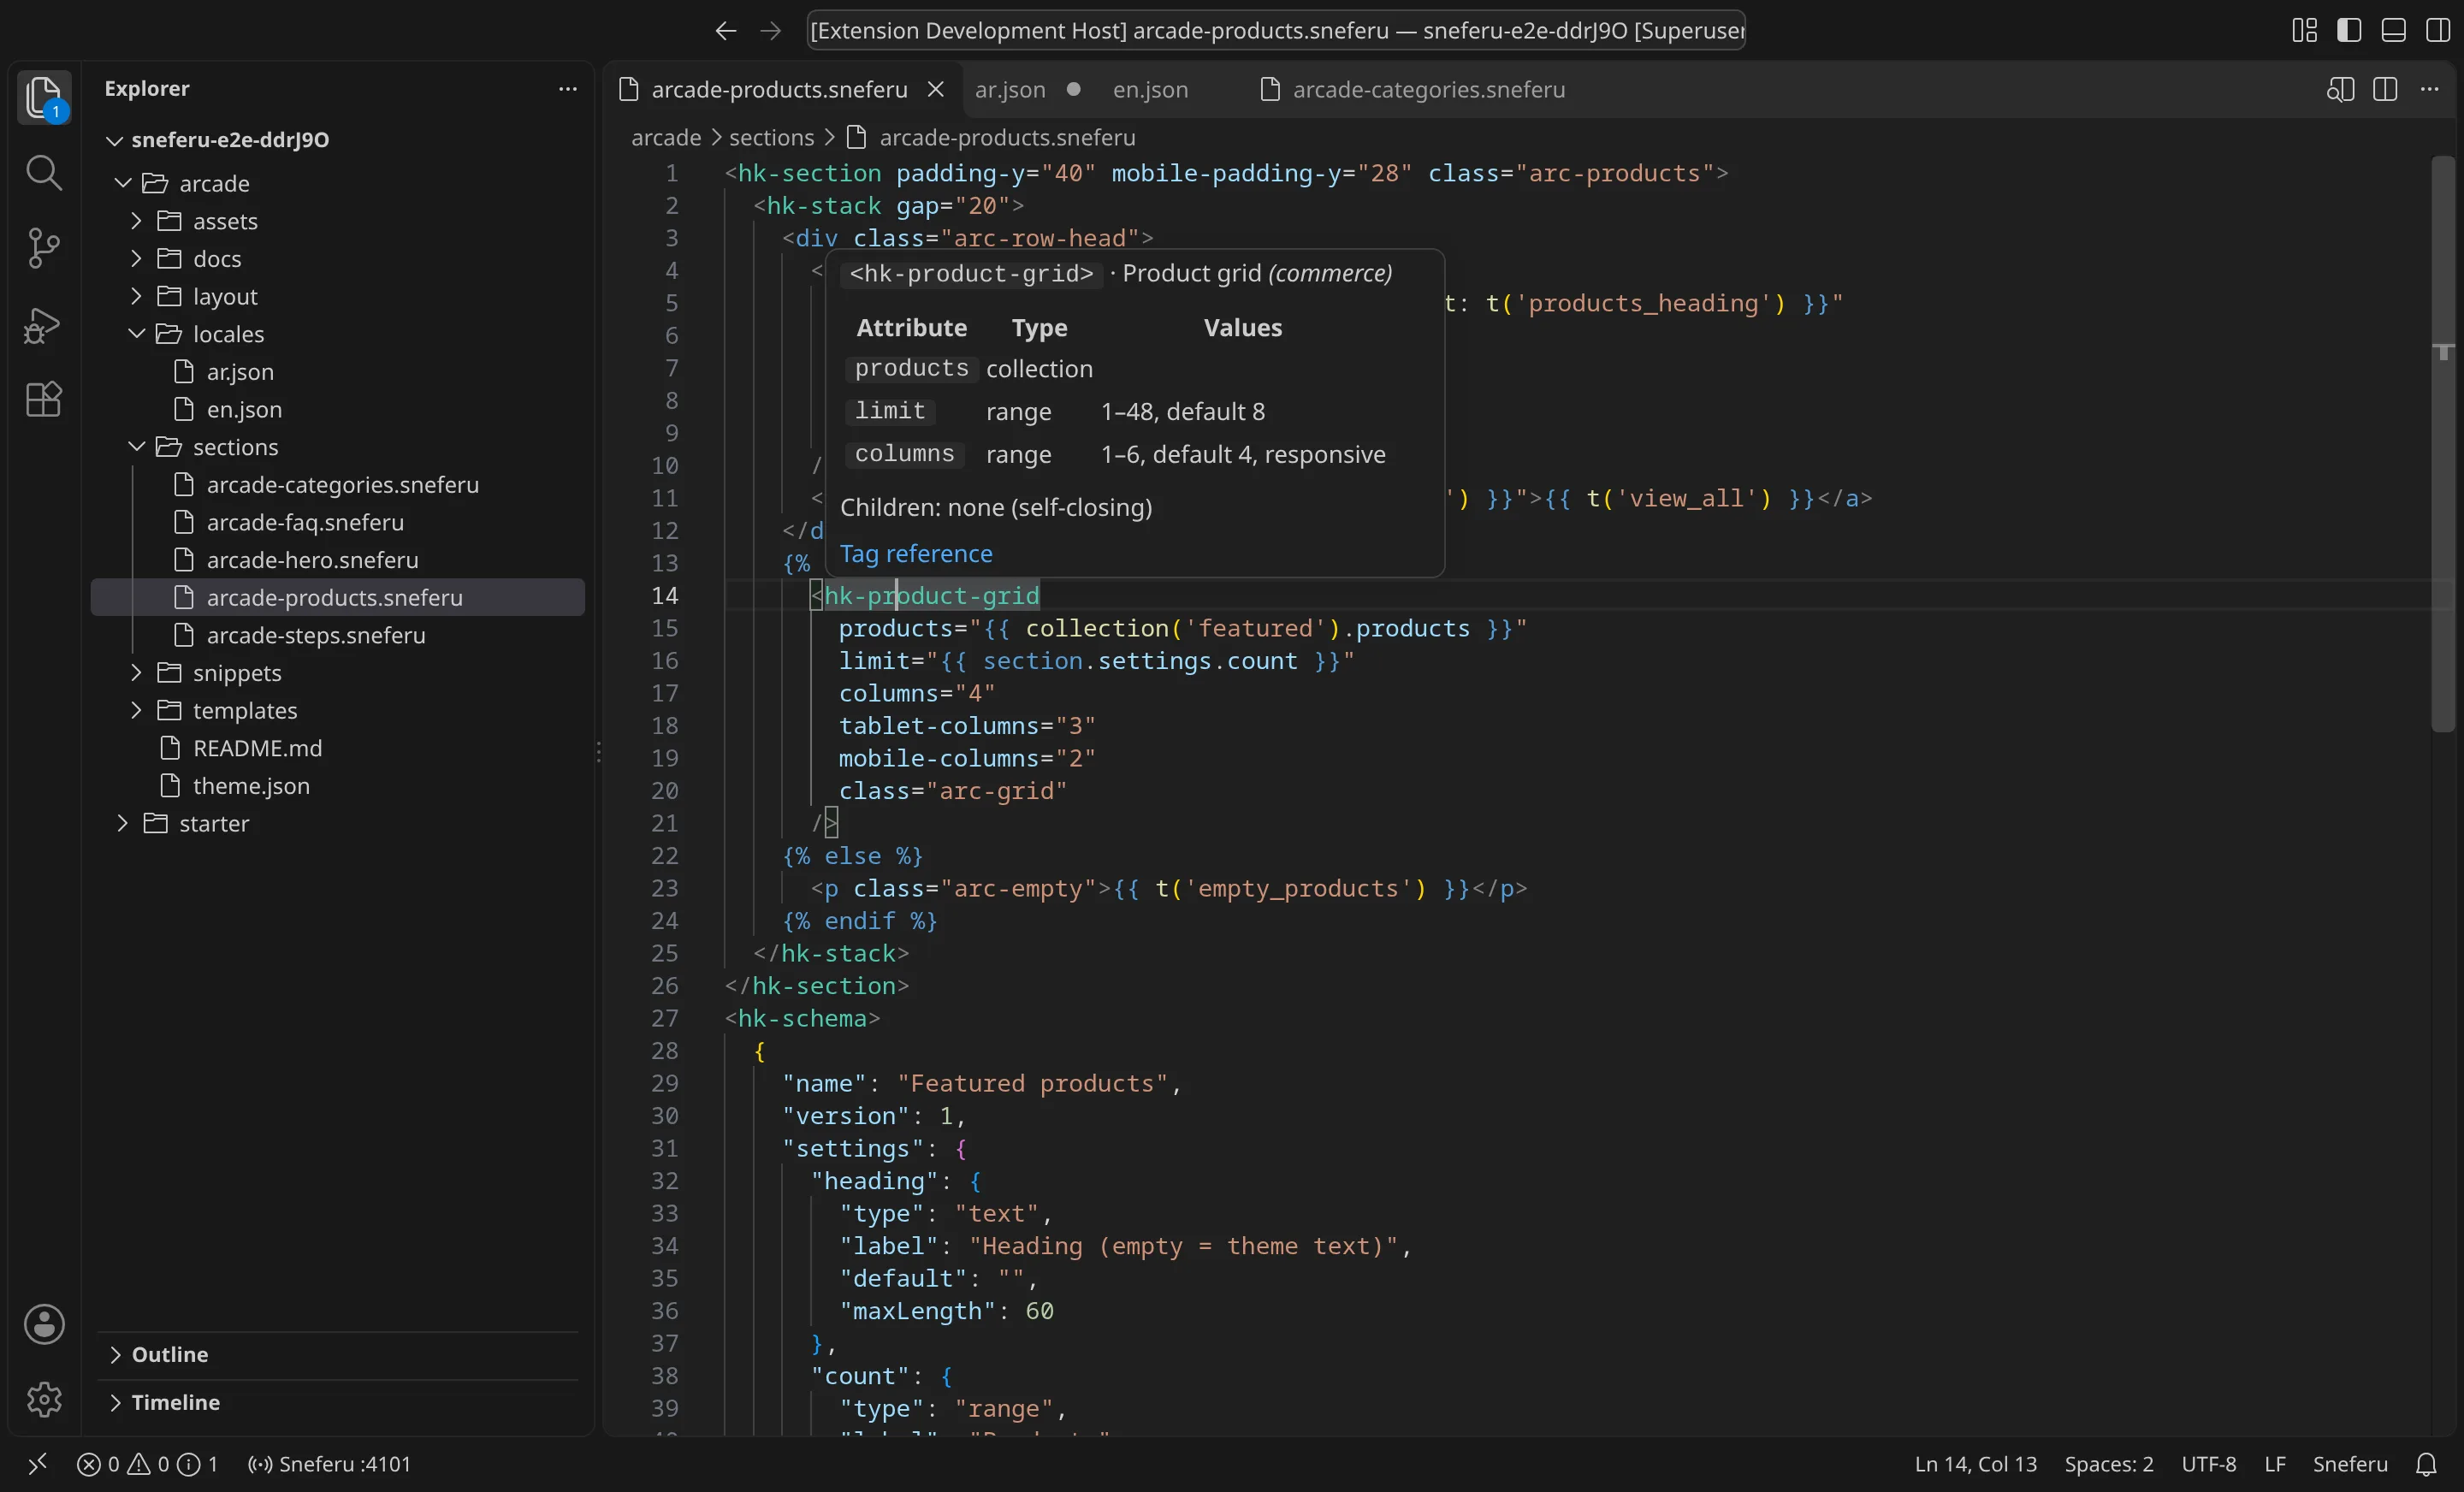Close the arcade-products.sneferu tab
The image size is (2464, 1492).
tap(936, 89)
